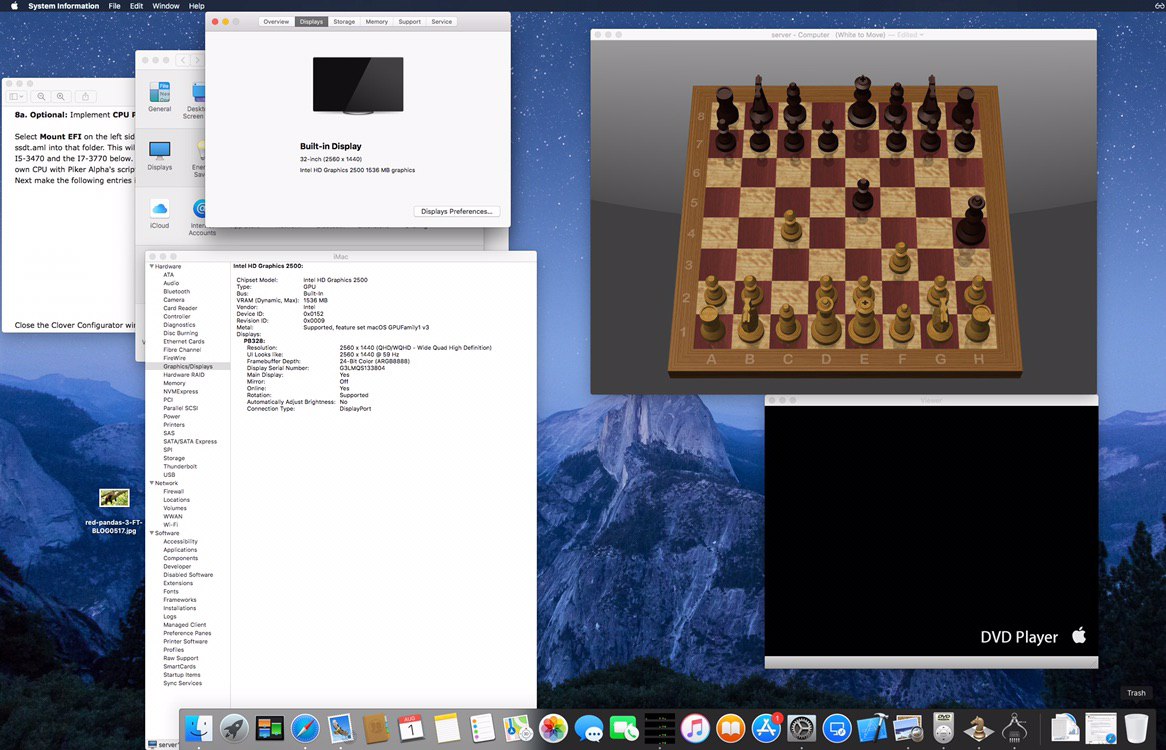Open the yellow Notes icon in dock

[x=447, y=728]
